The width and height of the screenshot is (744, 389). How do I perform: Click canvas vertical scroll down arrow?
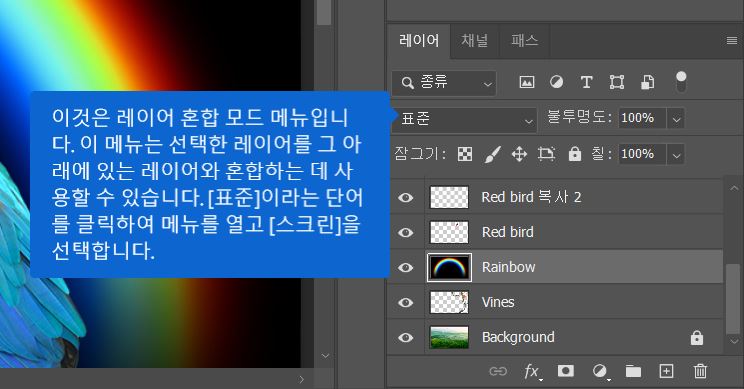[x=325, y=355]
